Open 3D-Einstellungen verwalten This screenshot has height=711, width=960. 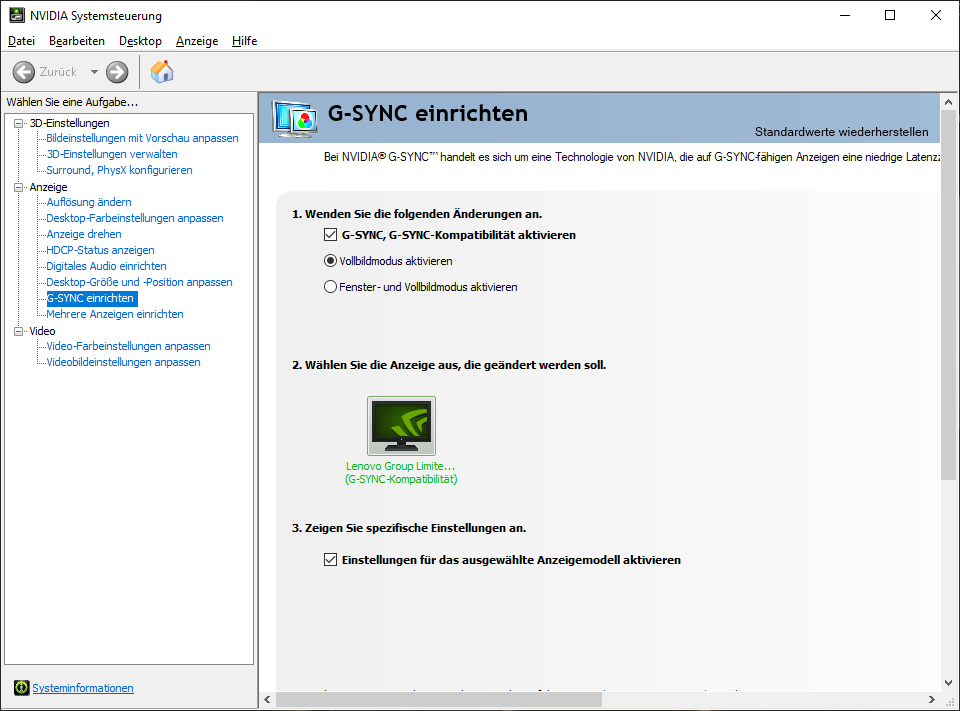click(x=112, y=154)
